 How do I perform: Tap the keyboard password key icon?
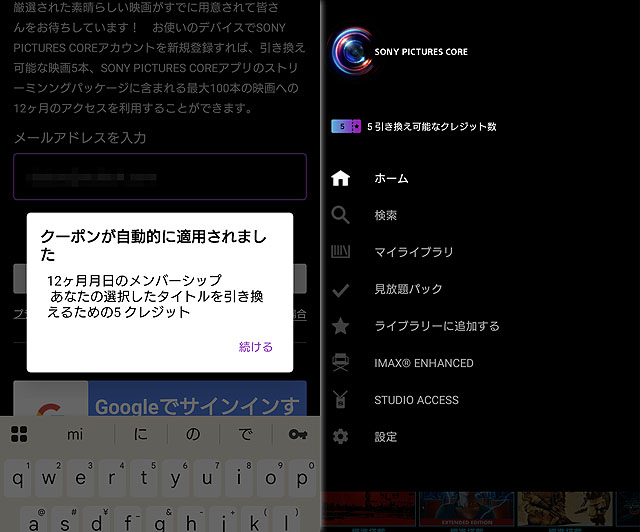tap(297, 434)
